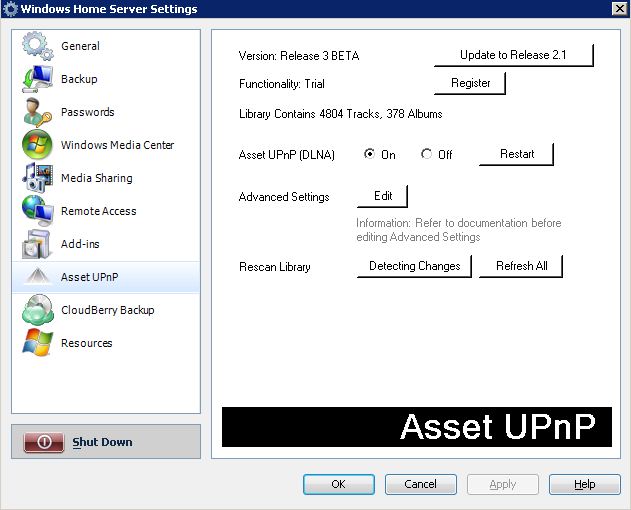
Task: Click the Media Sharing icon
Action: pyautogui.click(x=37, y=178)
